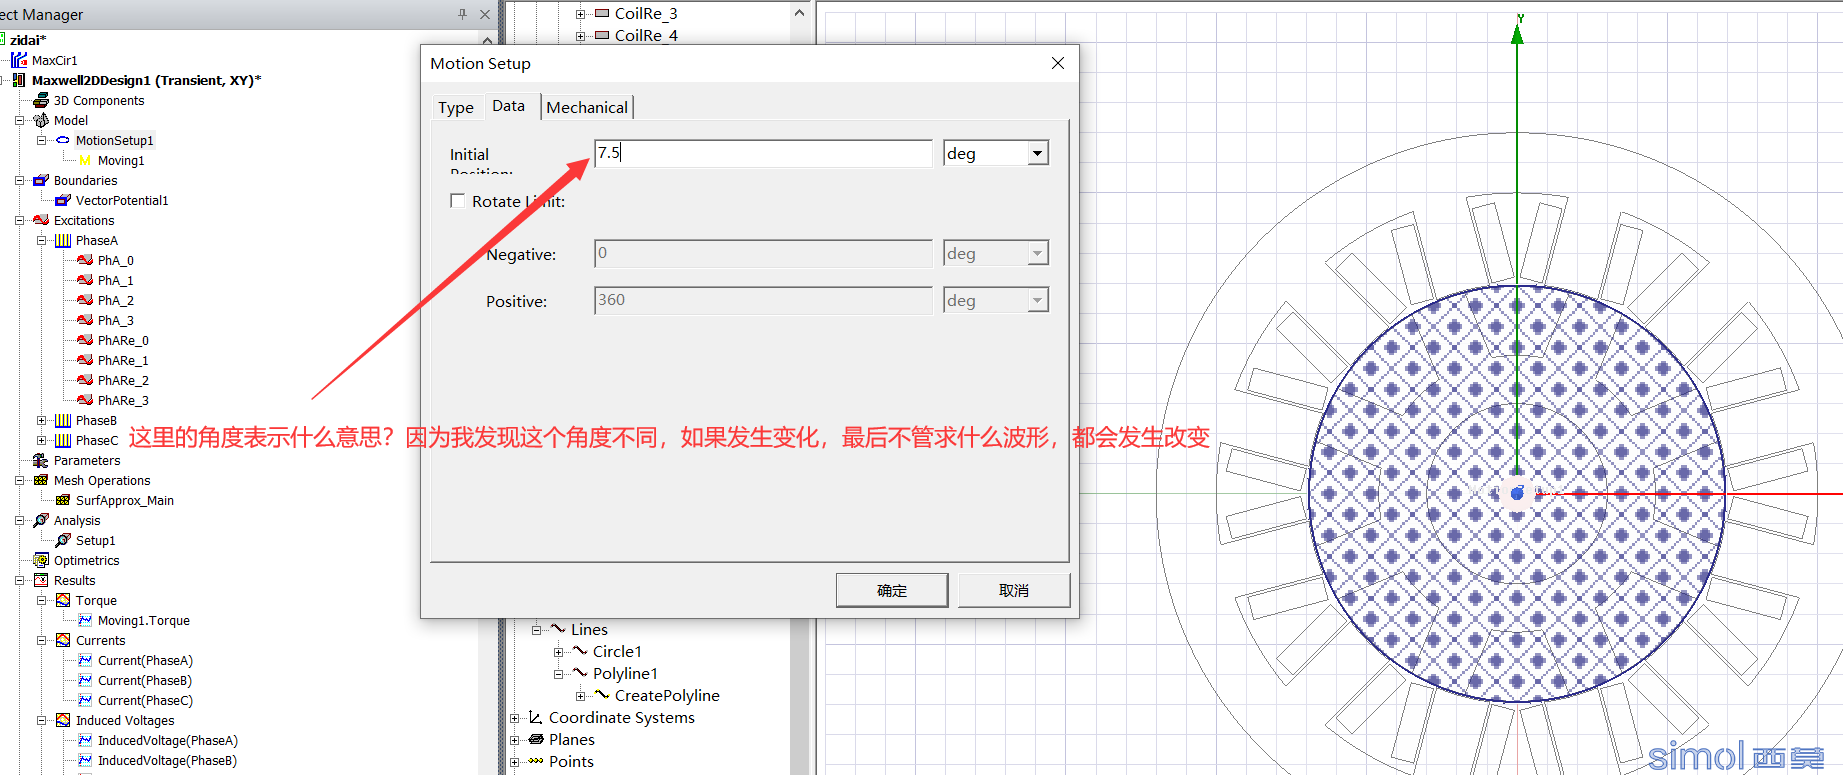Viewport: 1843px width, 775px height.
Task: Close the Motion Setup dialog
Action: [x=1058, y=63]
